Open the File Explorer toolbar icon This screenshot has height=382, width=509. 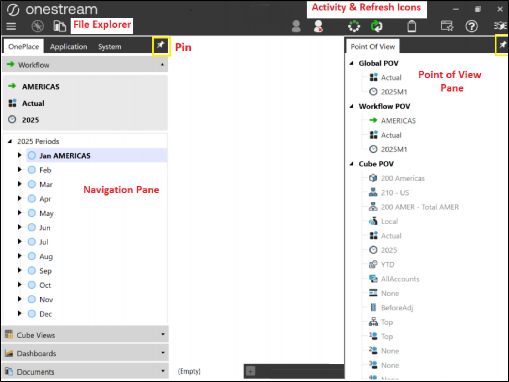(x=59, y=26)
